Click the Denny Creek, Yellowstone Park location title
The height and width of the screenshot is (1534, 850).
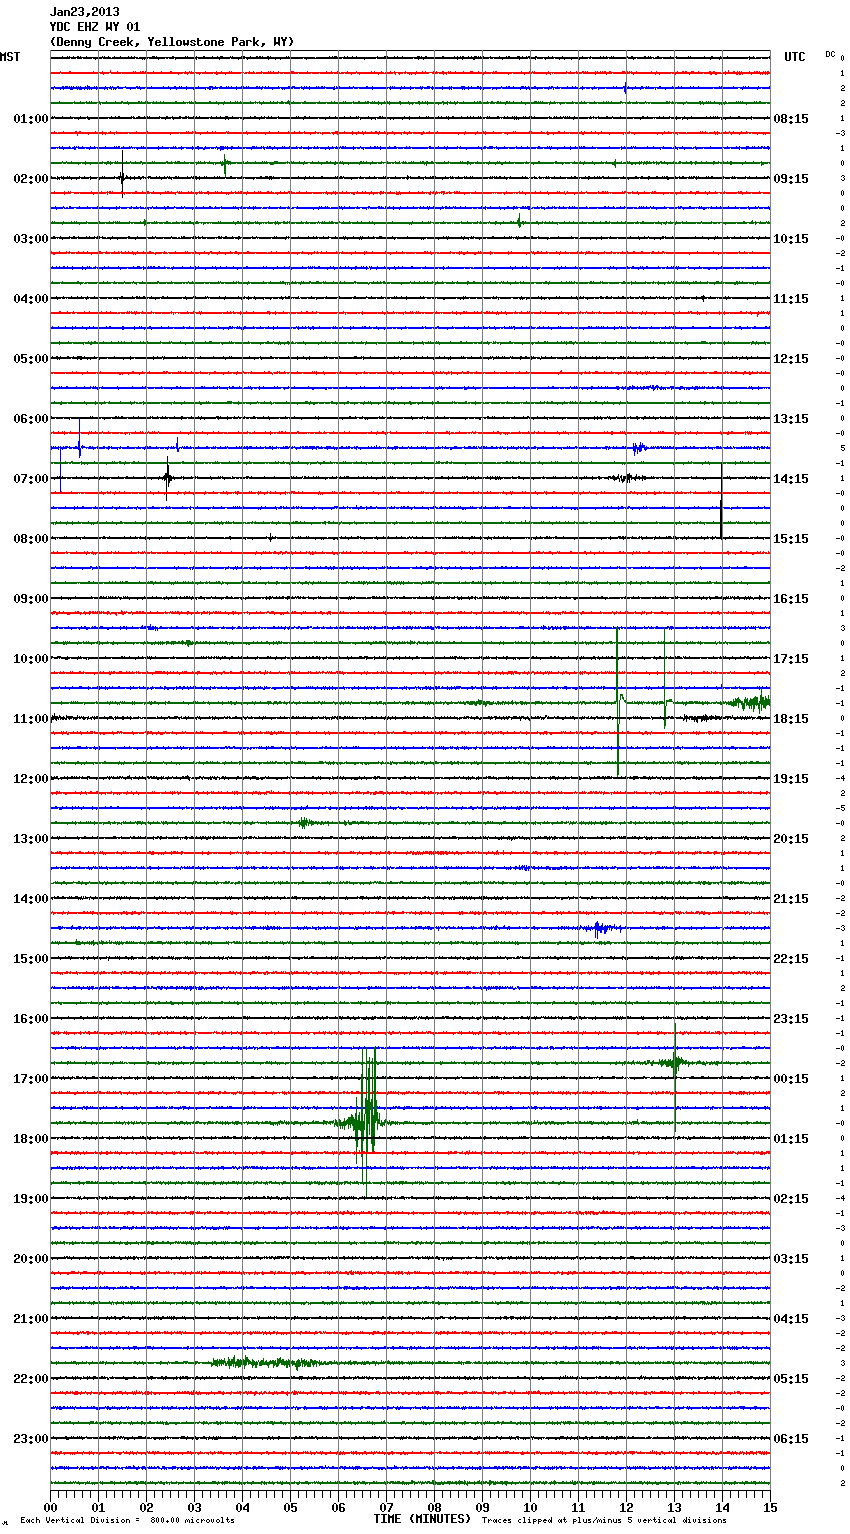[172, 42]
